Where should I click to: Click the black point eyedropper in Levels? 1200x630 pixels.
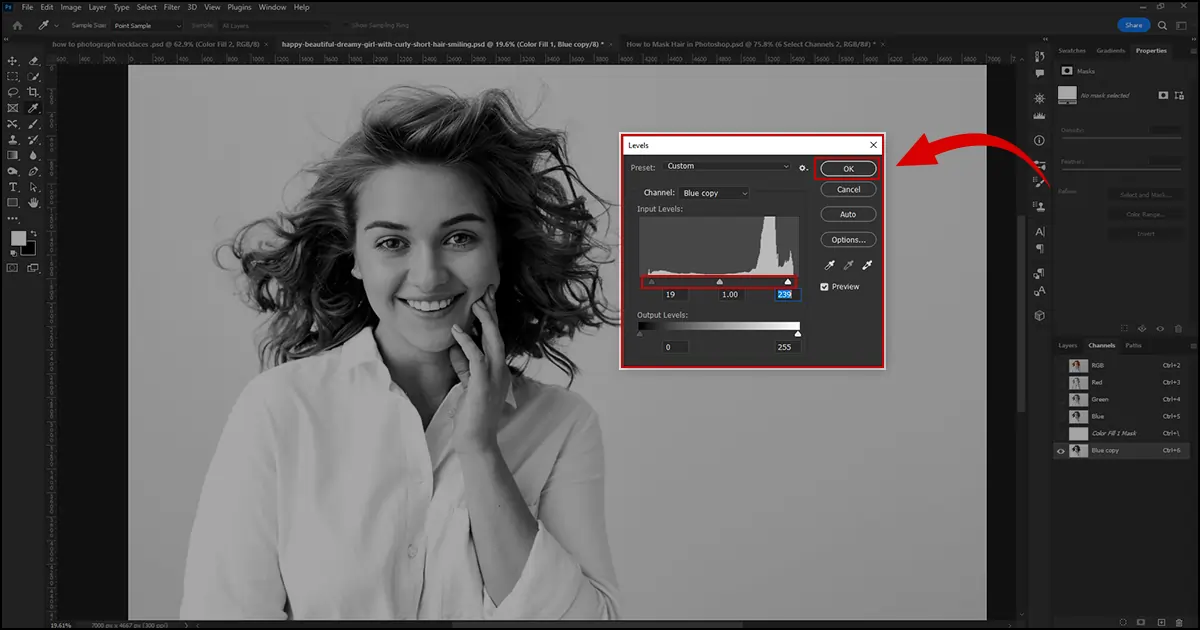[829, 265]
